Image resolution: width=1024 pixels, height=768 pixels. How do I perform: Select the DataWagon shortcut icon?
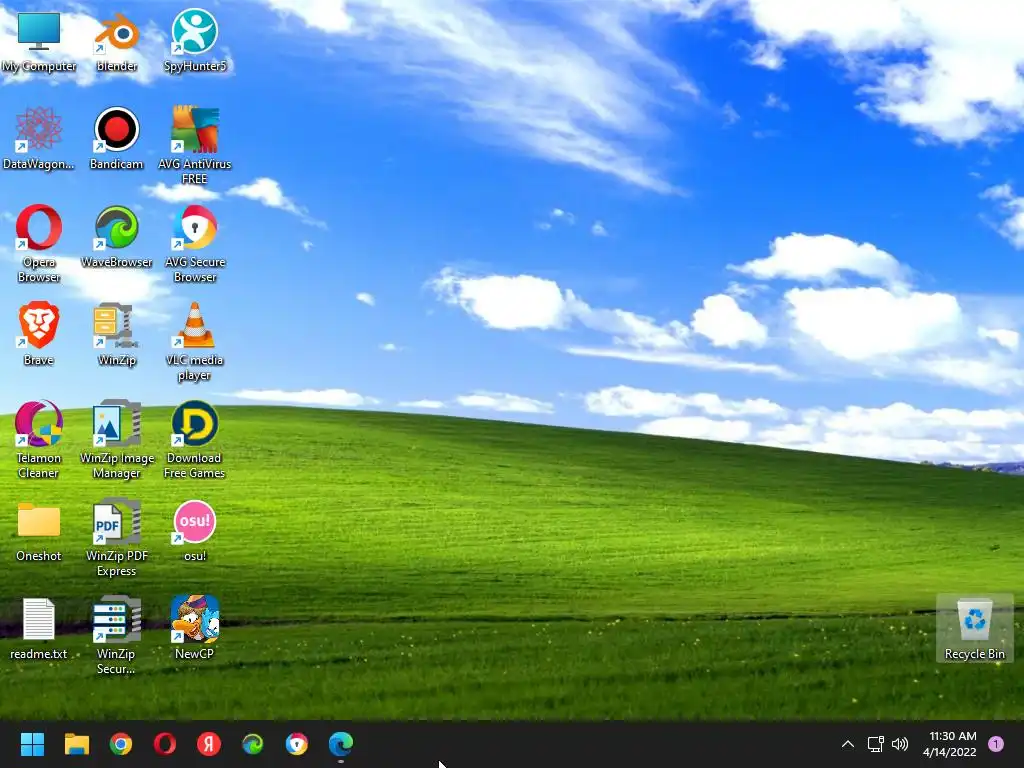pyautogui.click(x=39, y=139)
